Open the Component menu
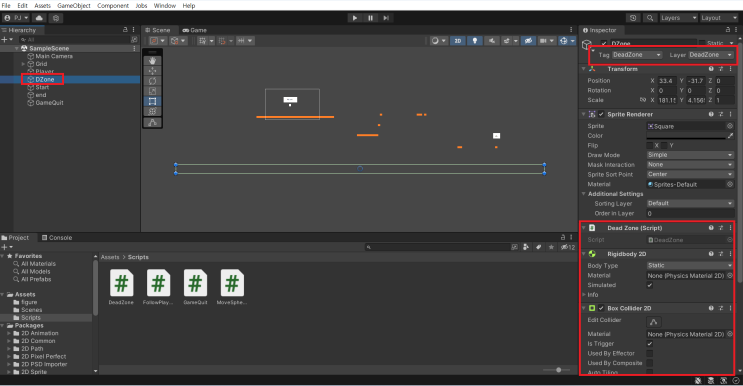The height and width of the screenshot is (386, 743). click(113, 6)
